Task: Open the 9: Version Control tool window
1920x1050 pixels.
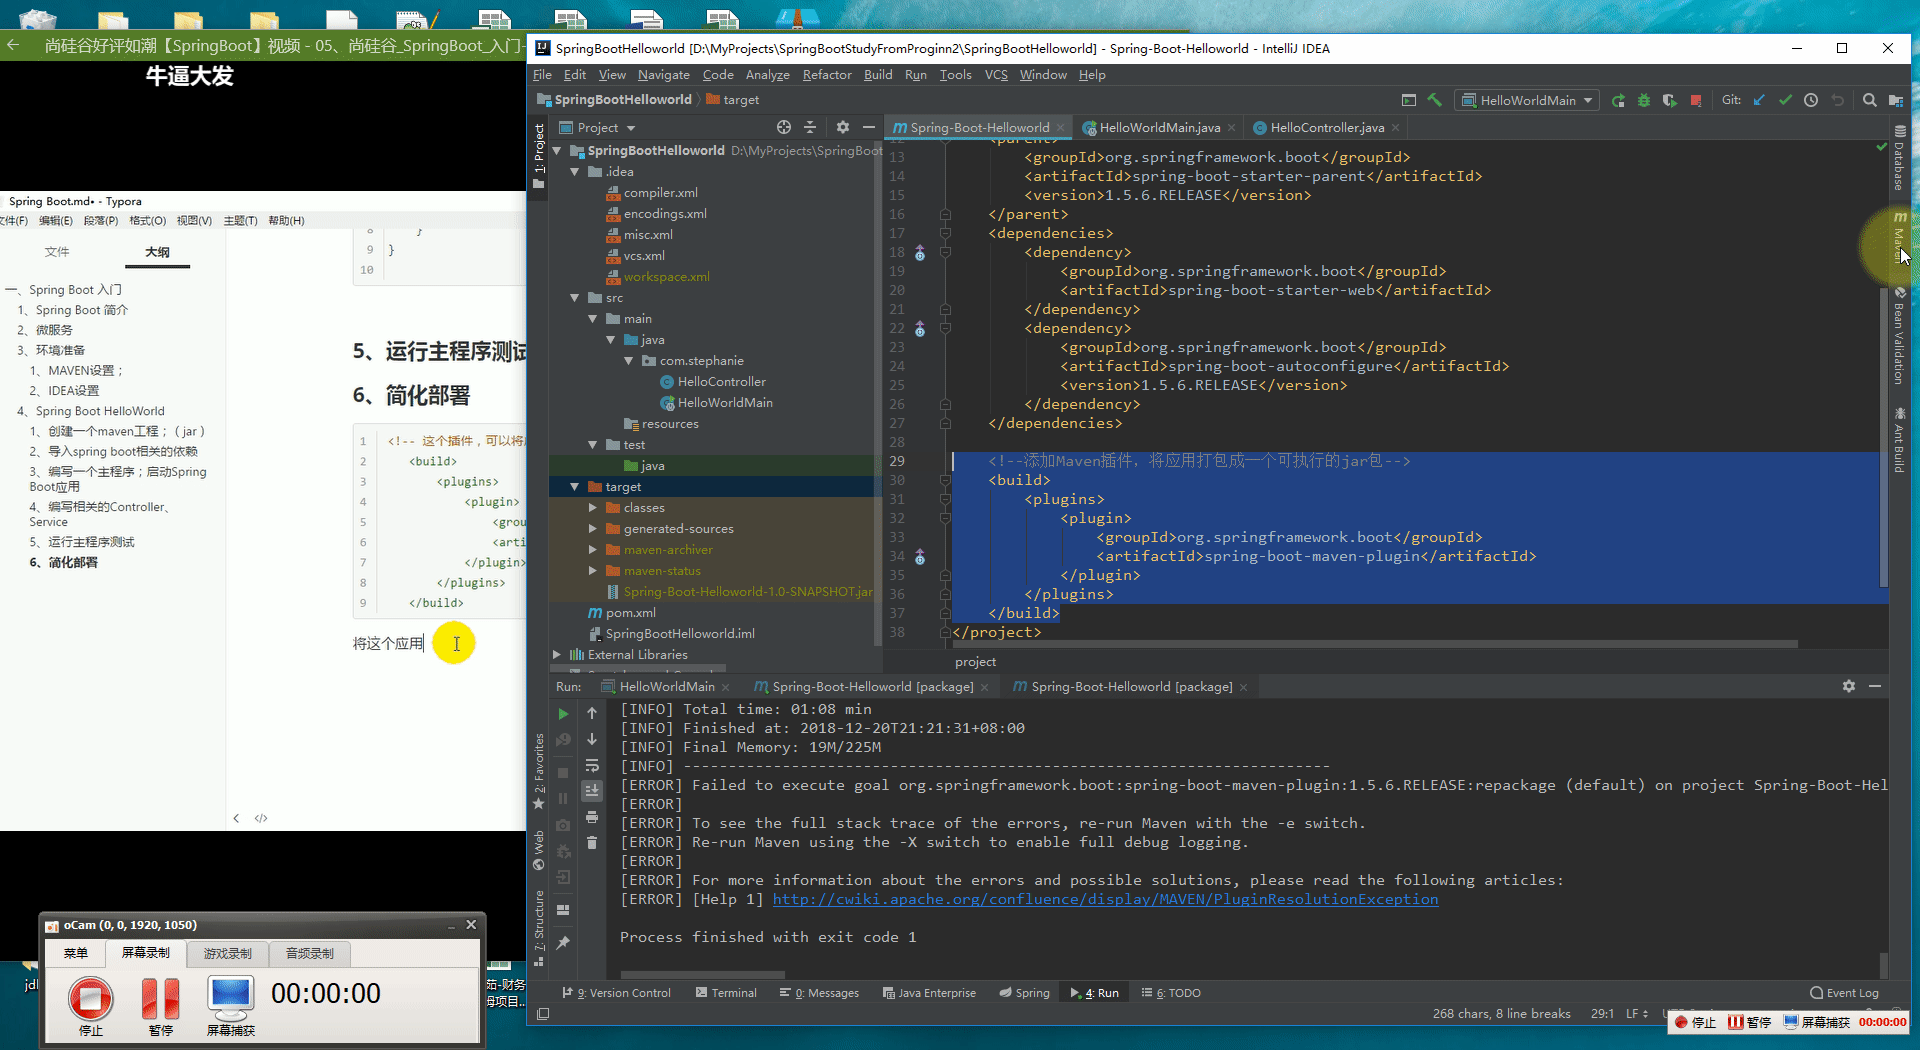Action: (616, 993)
